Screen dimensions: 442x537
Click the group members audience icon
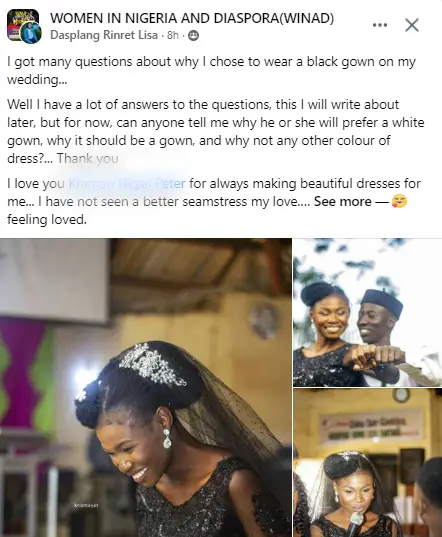tap(193, 35)
